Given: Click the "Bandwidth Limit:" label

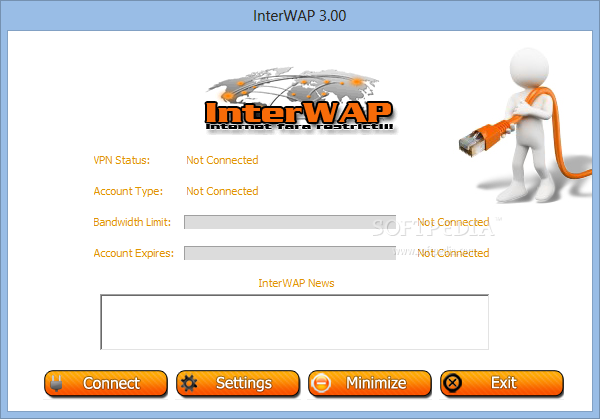Looking at the screenshot, I should [132, 222].
